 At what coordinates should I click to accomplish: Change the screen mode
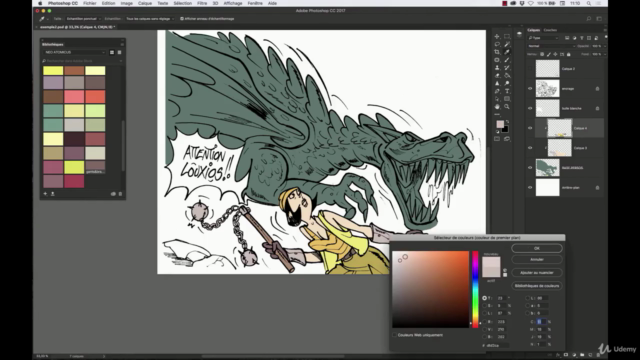pyautogui.click(x=507, y=139)
